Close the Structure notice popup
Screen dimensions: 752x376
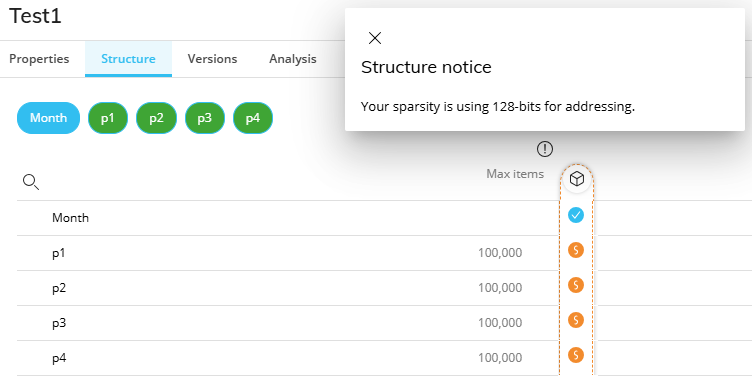375,38
